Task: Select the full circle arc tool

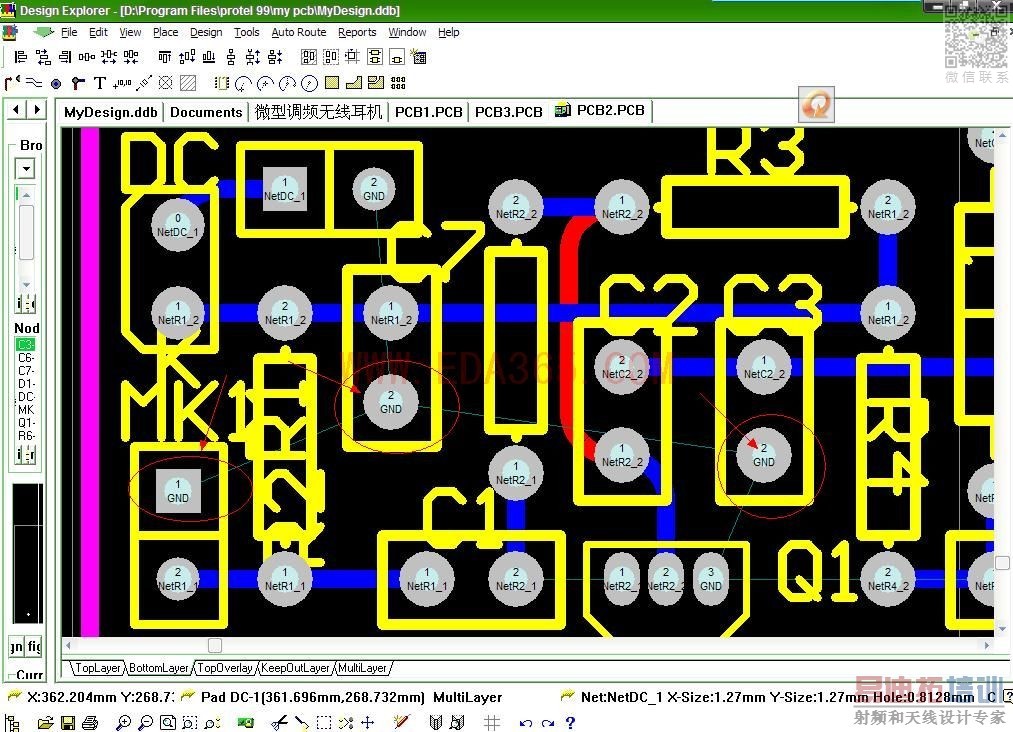Action: coord(309,83)
